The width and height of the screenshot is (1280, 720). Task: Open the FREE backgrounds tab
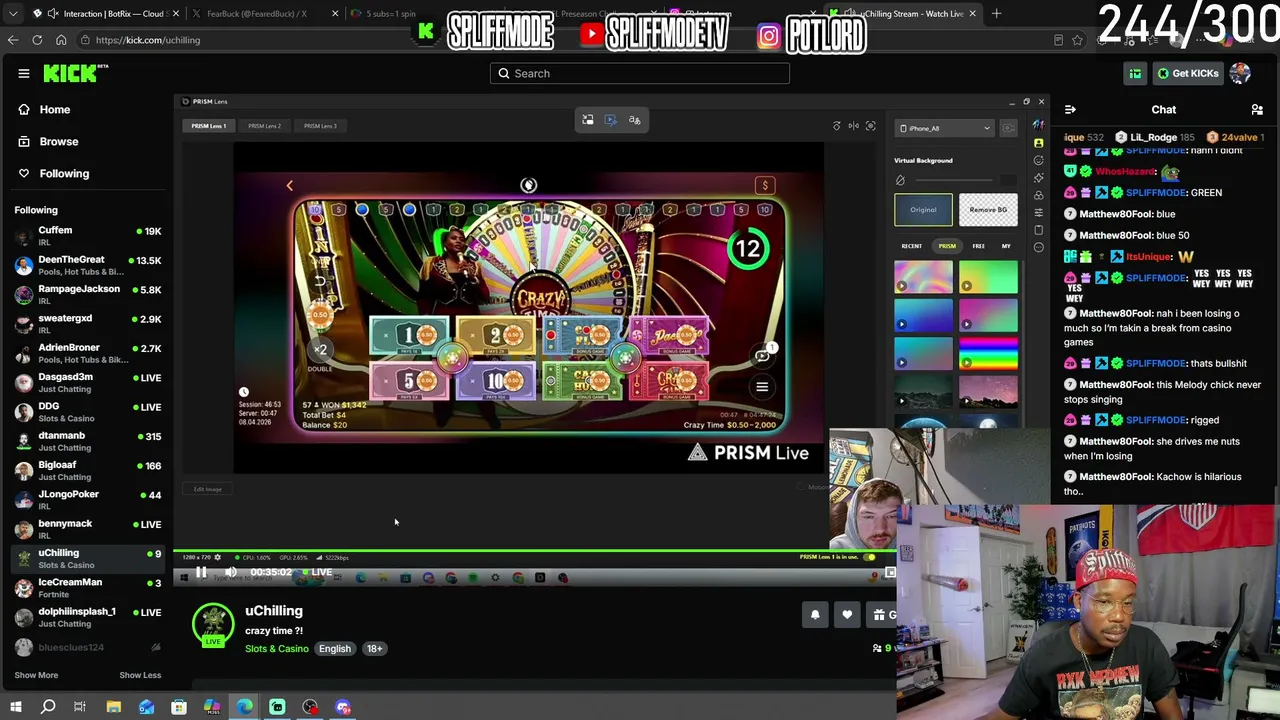(979, 246)
